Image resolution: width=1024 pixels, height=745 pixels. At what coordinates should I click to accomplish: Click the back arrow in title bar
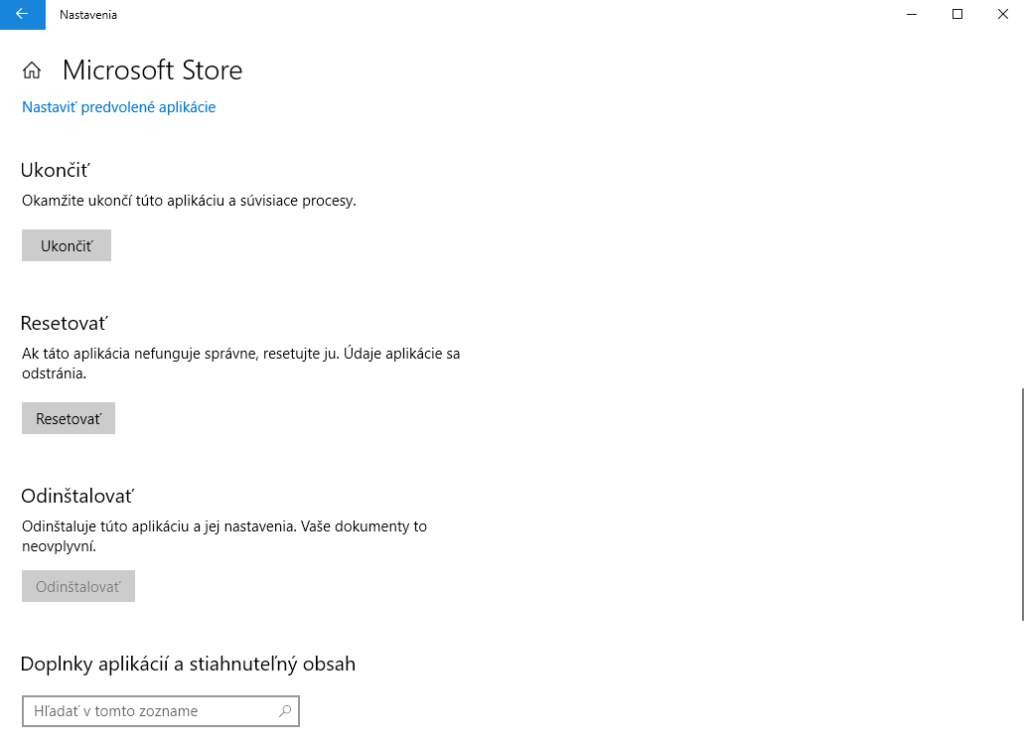click(22, 14)
